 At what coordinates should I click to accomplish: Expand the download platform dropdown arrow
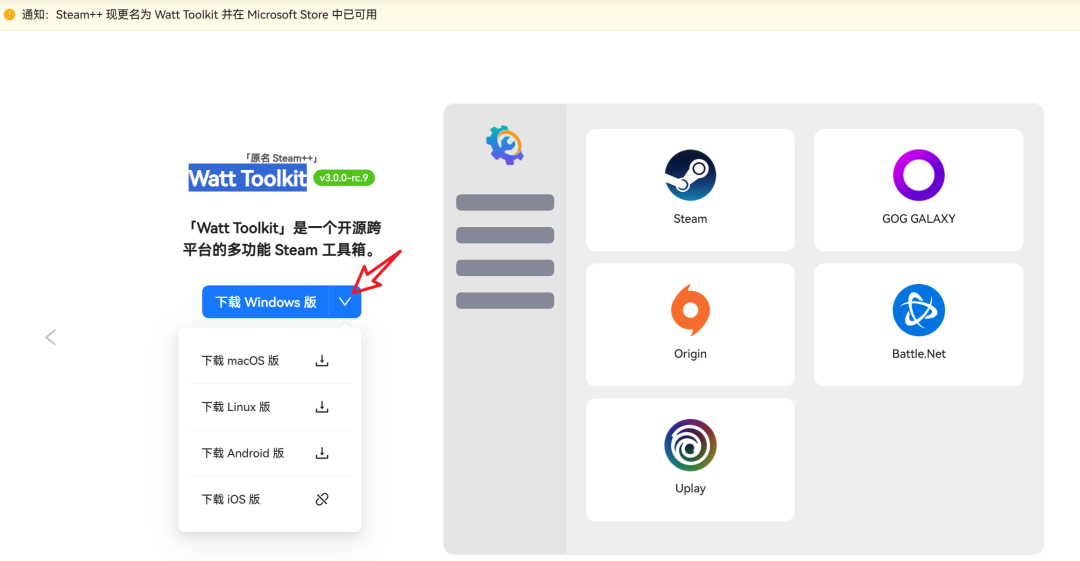pyautogui.click(x=345, y=302)
